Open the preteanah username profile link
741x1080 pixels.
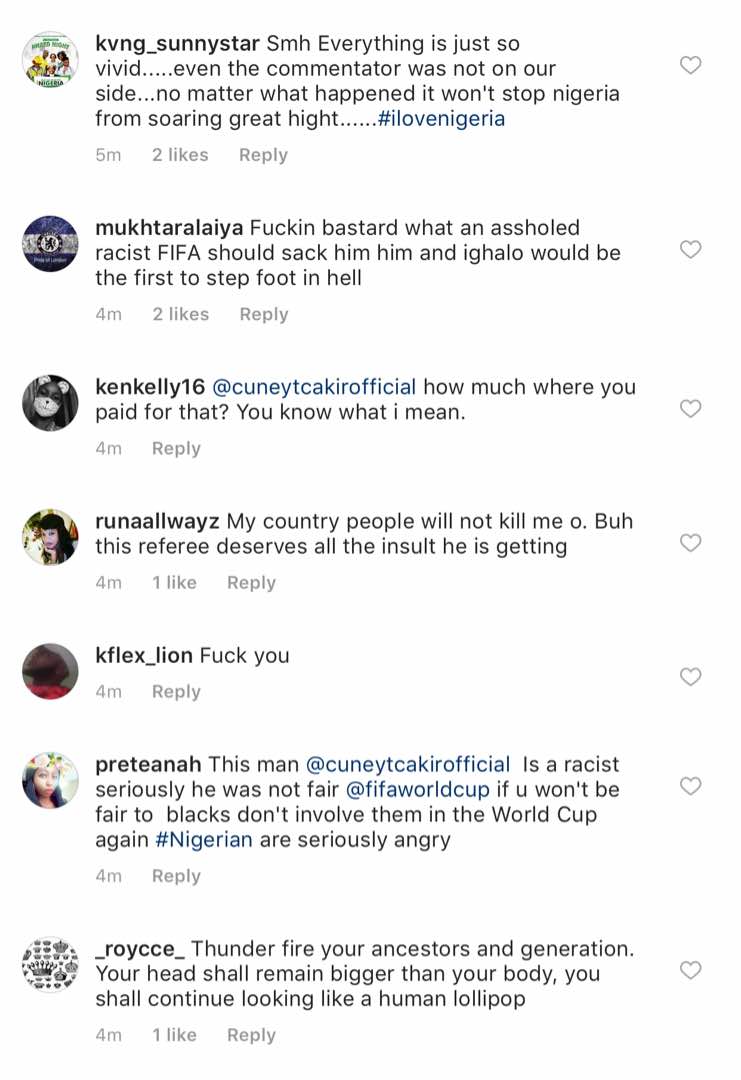(x=148, y=764)
